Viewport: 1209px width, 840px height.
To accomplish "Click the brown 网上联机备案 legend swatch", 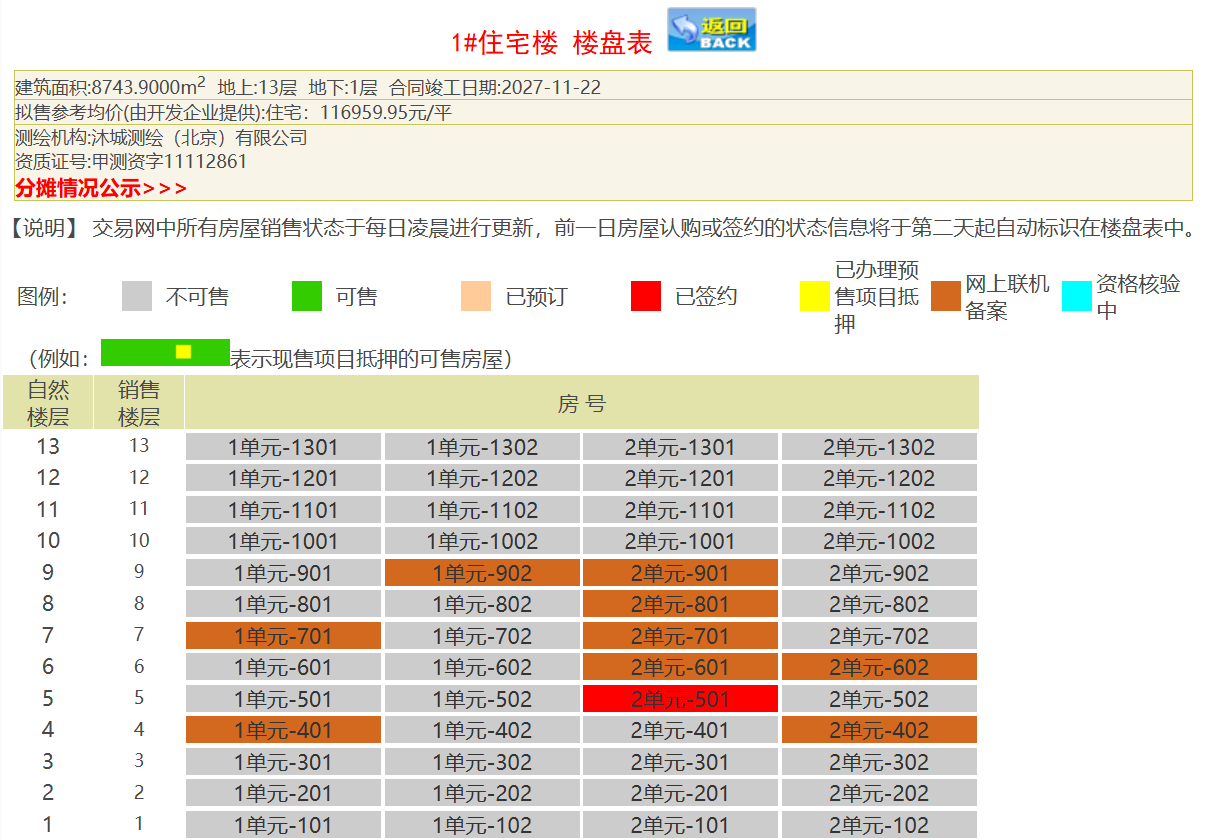I will (x=946, y=297).
